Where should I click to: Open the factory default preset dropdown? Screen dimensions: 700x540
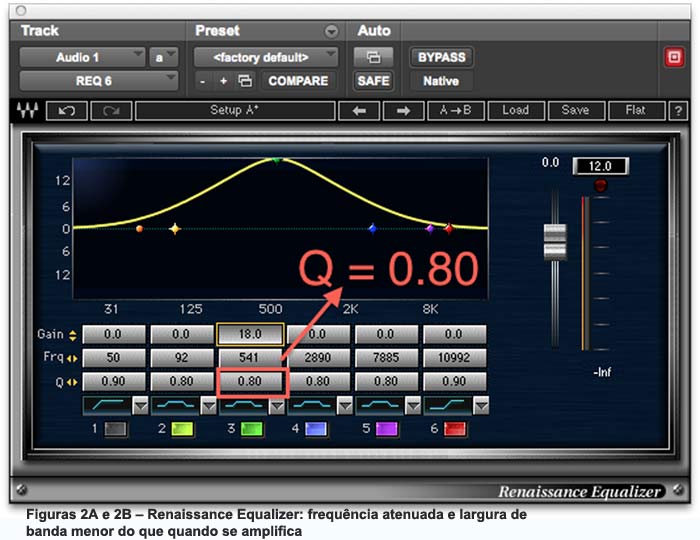tap(266, 57)
